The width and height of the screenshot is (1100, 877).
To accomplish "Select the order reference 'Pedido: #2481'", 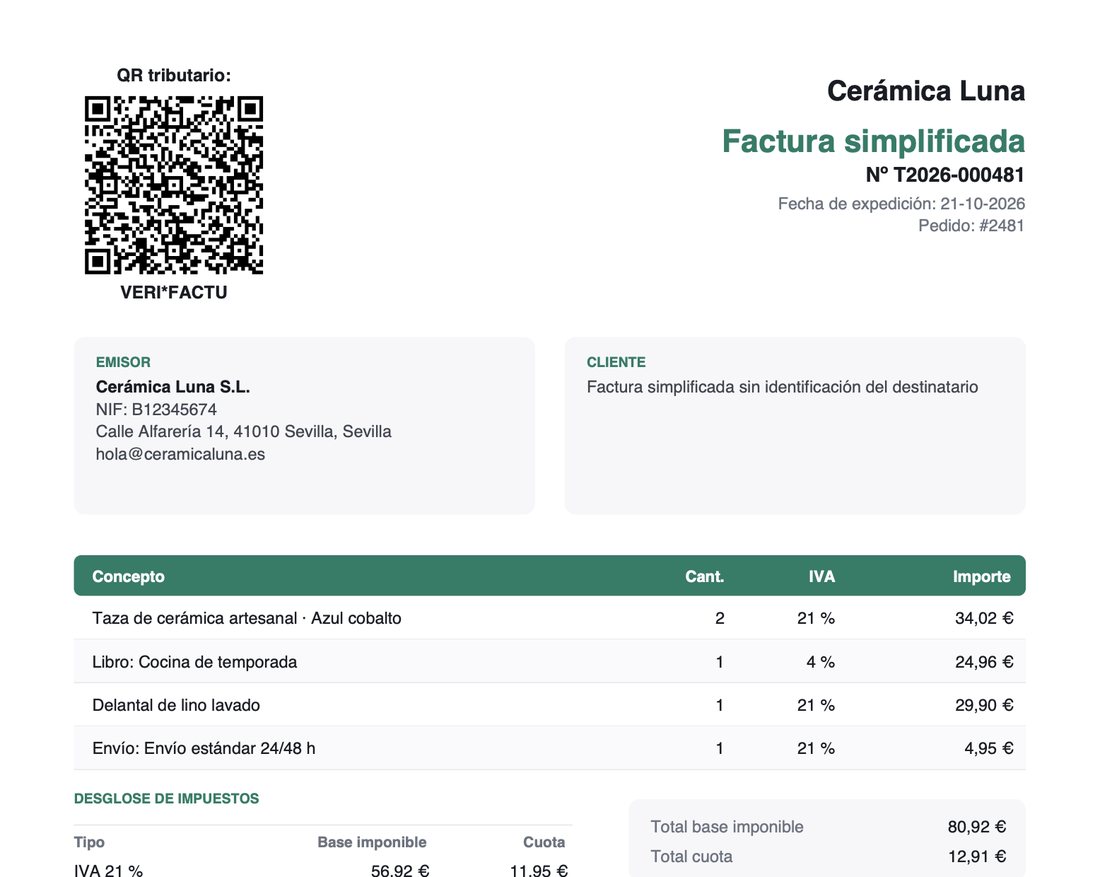I will (972, 225).
